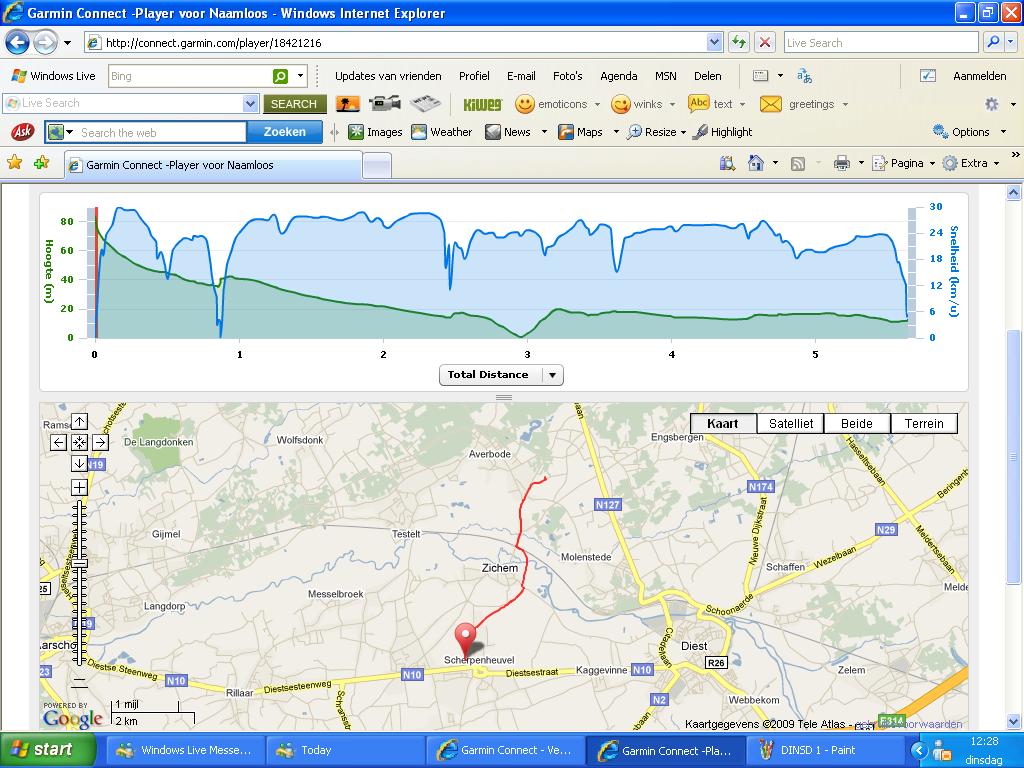
Task: Zoom out the map with minus button
Action: pyautogui.click(x=79, y=683)
